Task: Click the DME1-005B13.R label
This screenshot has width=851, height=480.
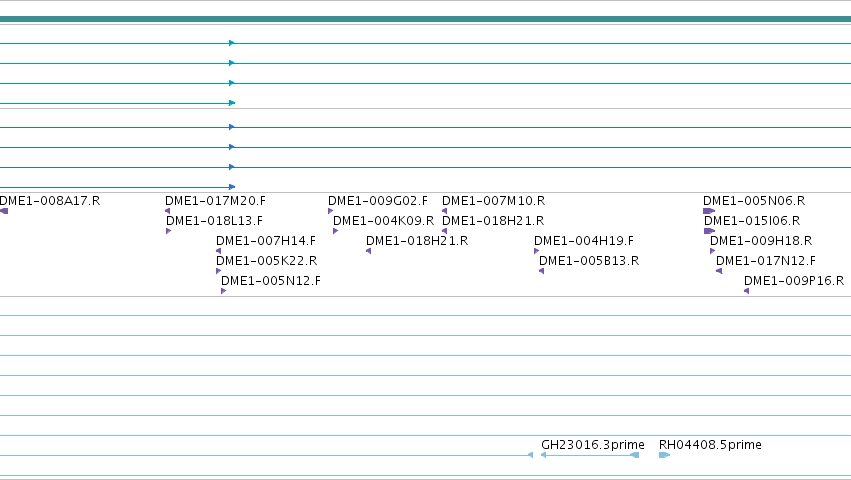Action: (x=589, y=261)
